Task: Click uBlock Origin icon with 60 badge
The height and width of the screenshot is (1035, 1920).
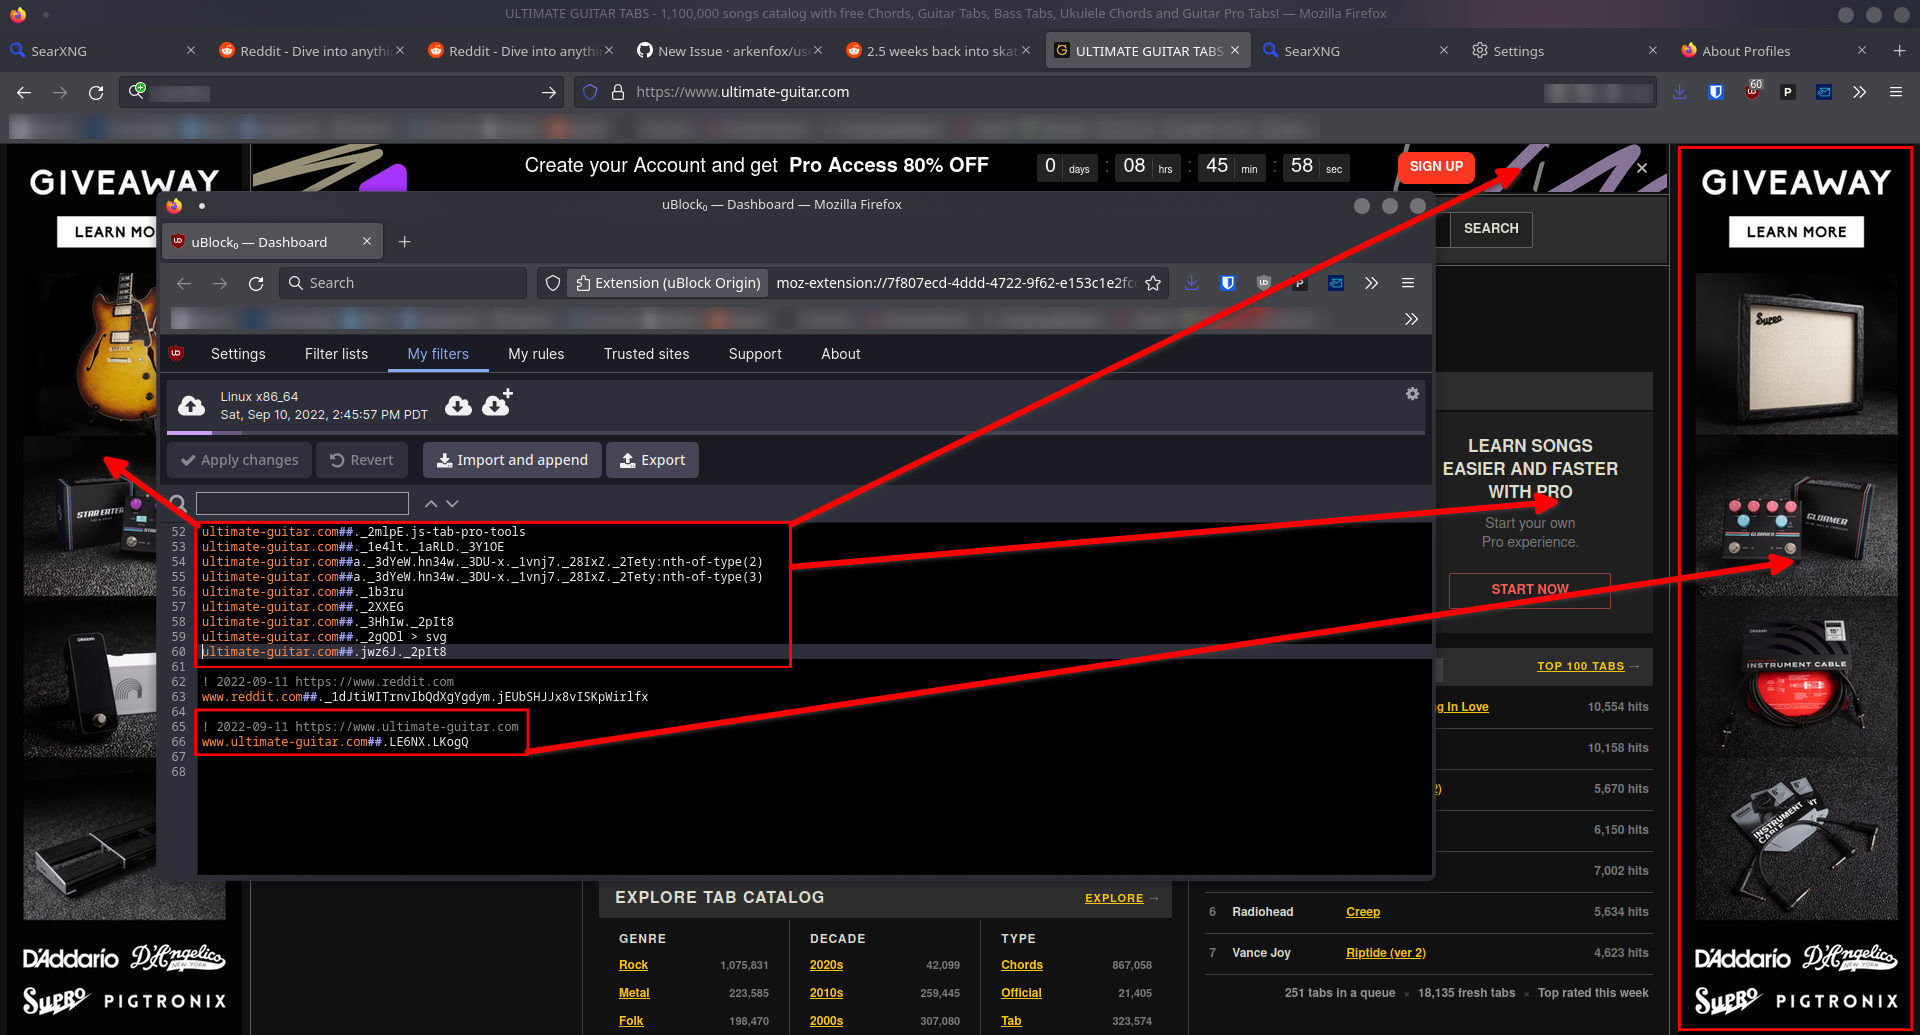Action: [x=1753, y=91]
